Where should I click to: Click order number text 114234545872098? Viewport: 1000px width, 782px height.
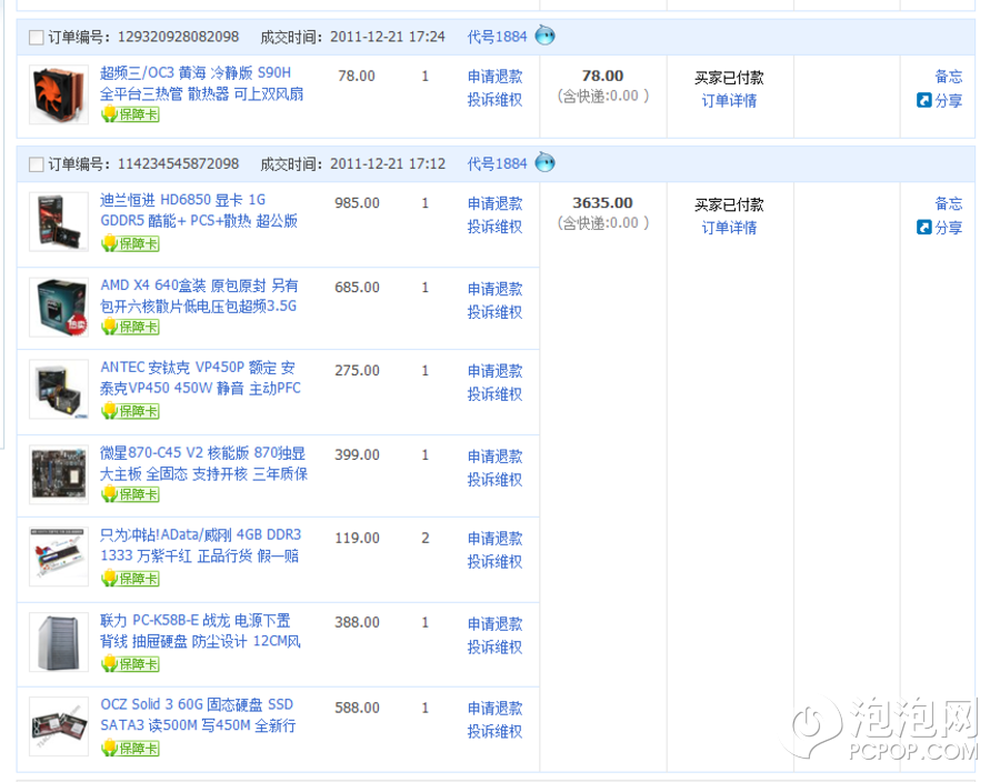[179, 164]
